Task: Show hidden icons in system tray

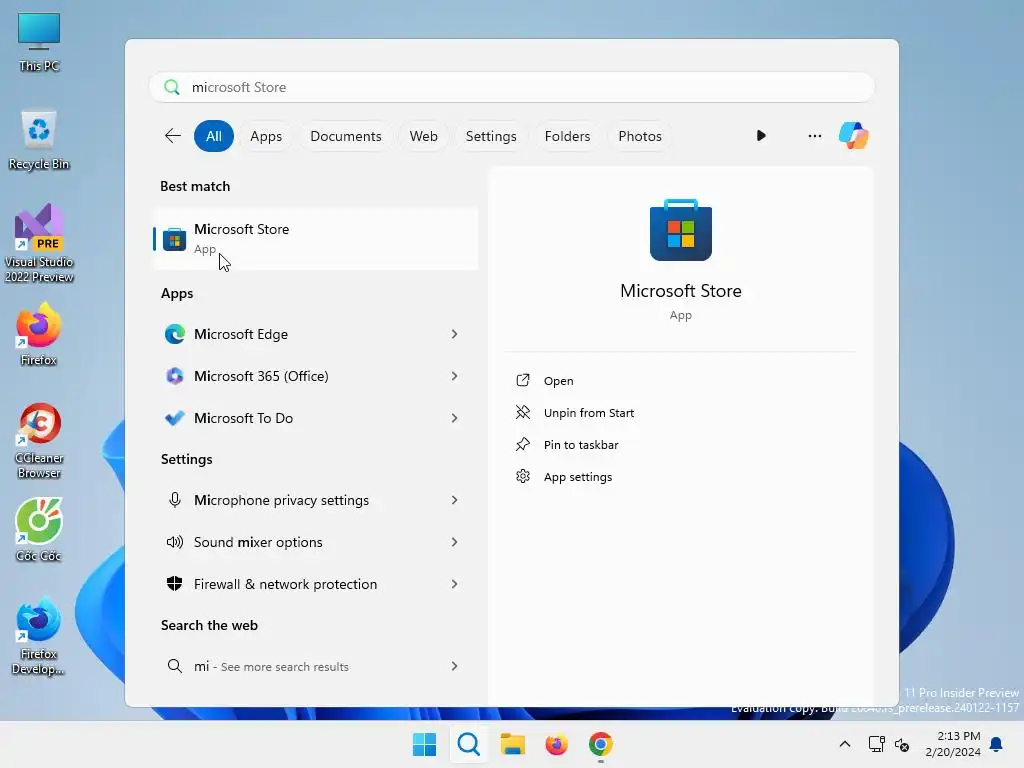Action: [x=844, y=744]
